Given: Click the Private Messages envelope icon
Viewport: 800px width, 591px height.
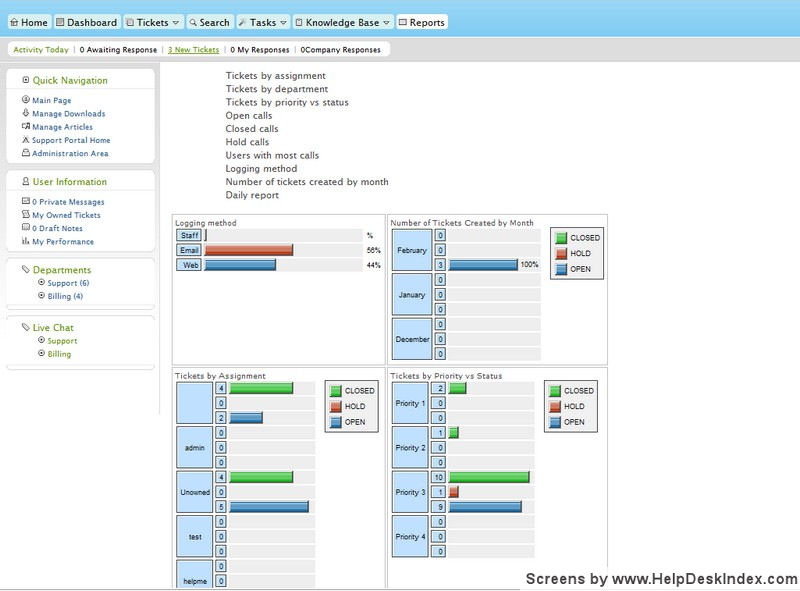Looking at the screenshot, I should tap(25, 202).
